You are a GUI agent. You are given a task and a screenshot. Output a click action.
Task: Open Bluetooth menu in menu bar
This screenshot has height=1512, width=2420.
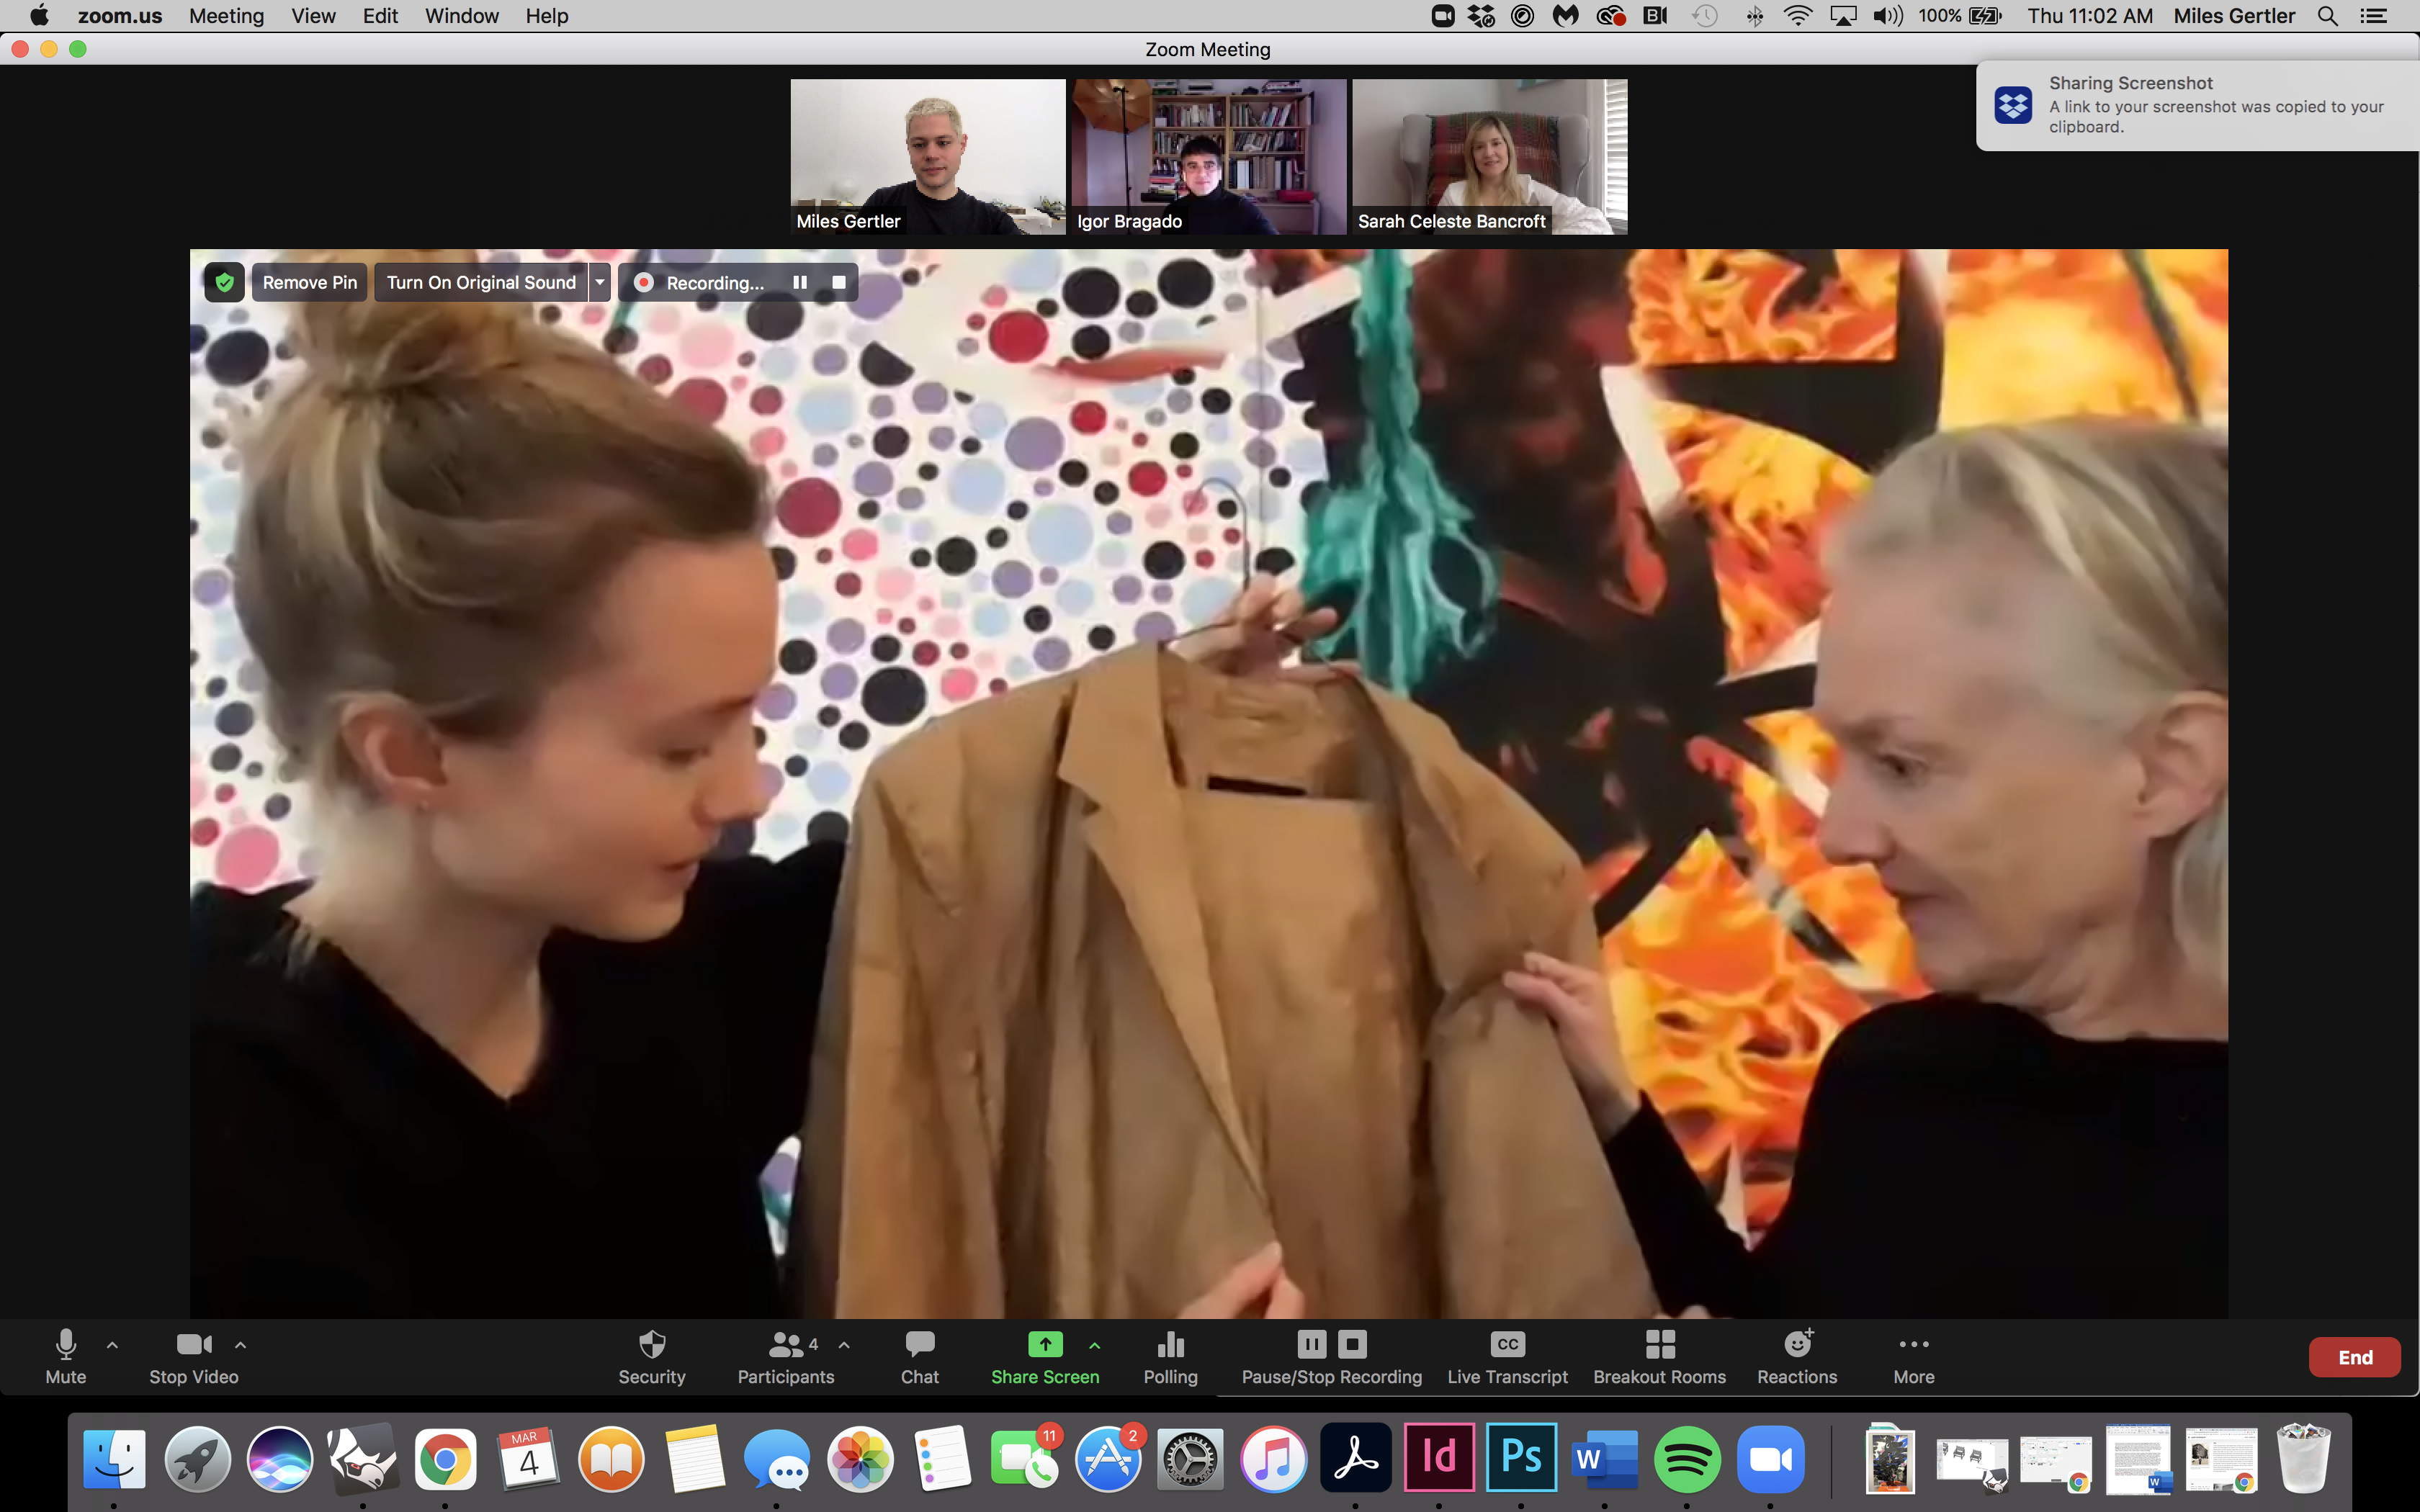[1754, 16]
